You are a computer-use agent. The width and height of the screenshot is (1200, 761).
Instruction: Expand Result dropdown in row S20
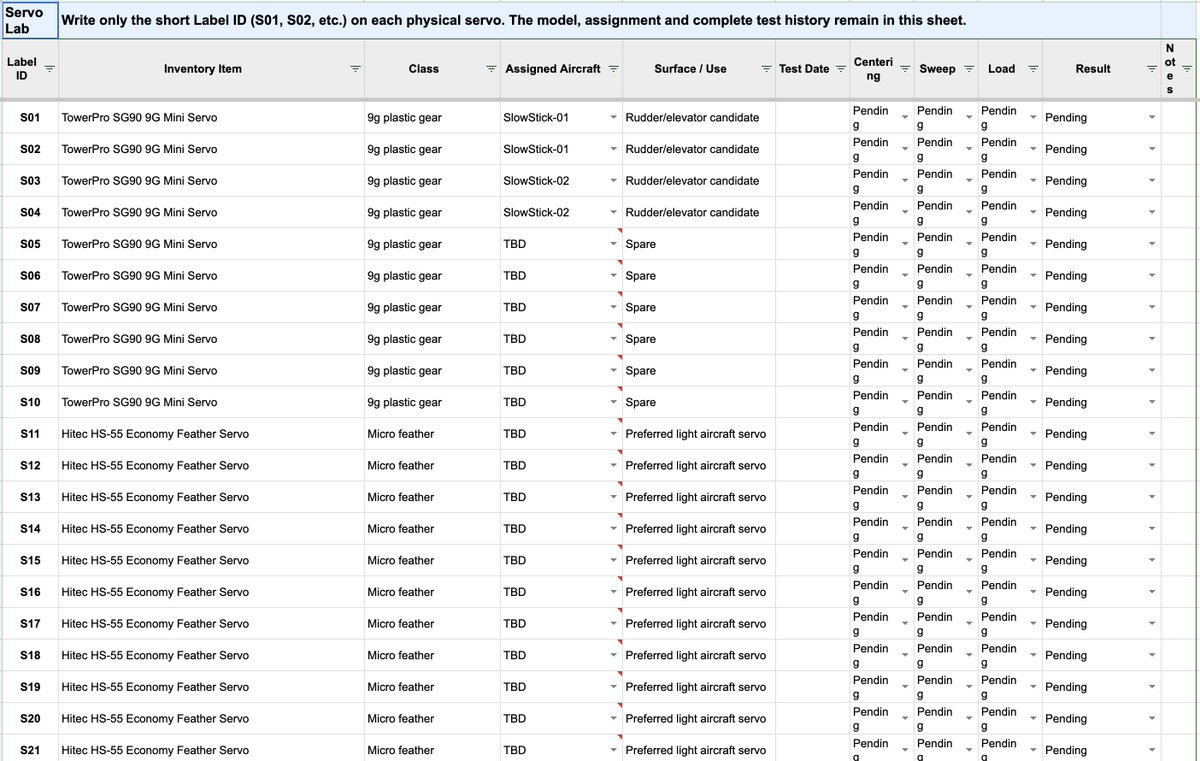1152,719
